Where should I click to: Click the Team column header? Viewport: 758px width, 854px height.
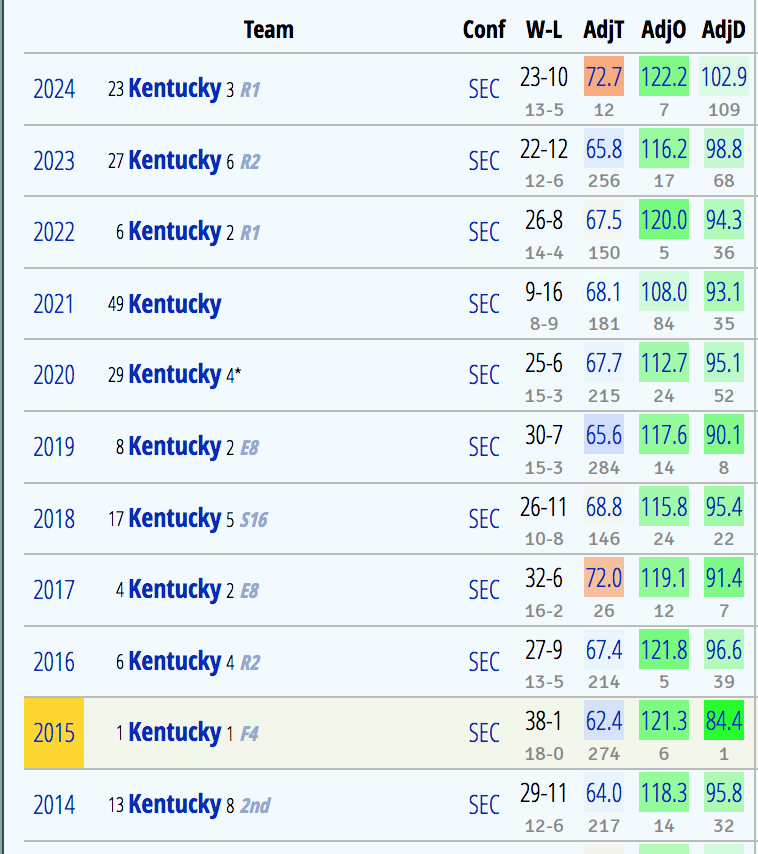click(269, 30)
